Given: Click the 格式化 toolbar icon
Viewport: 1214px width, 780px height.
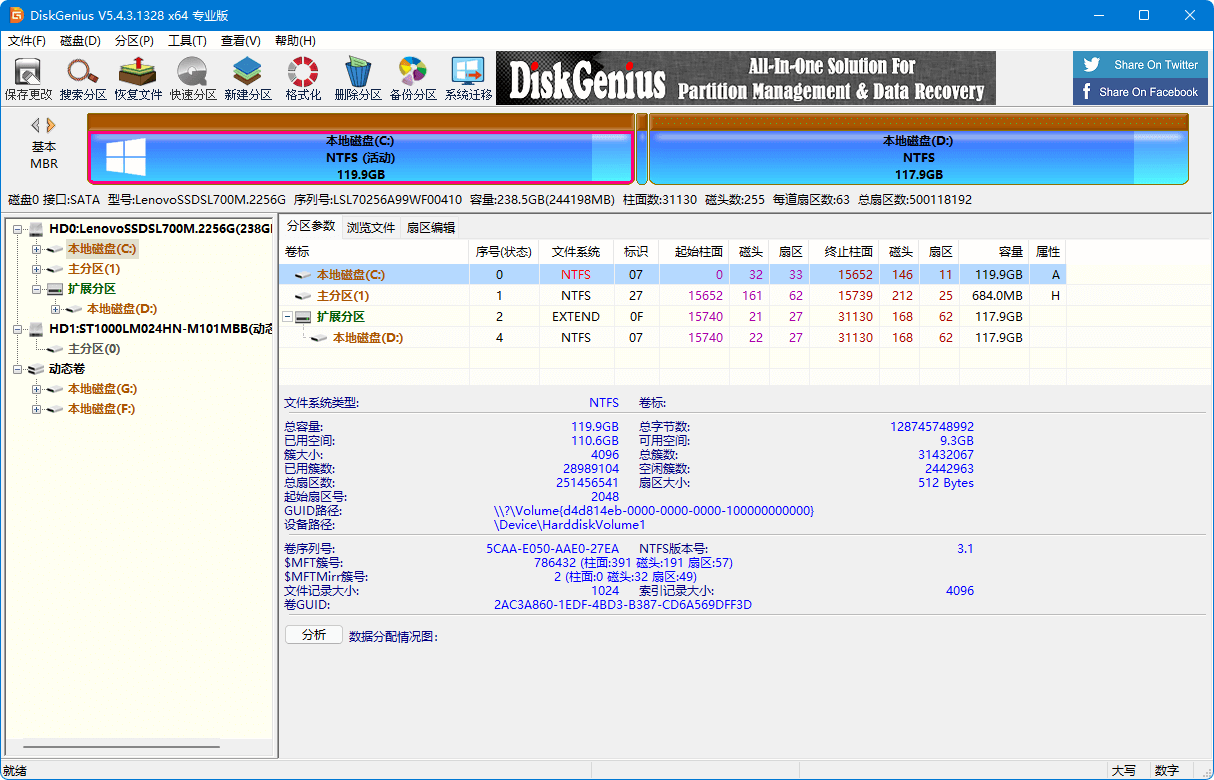Looking at the screenshot, I should (303, 79).
